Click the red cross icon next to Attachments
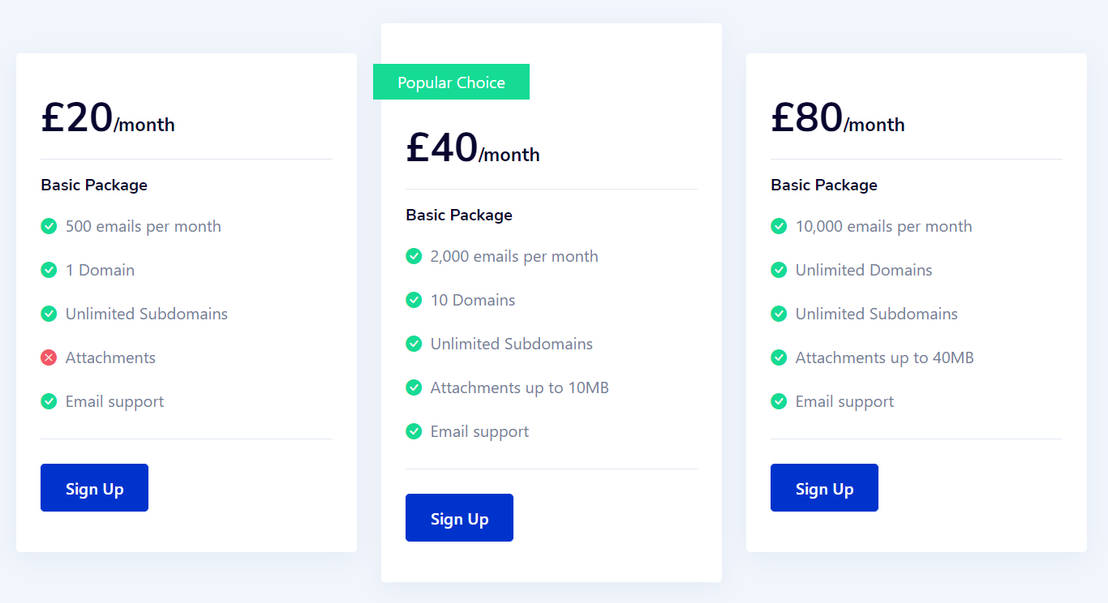1108x603 pixels. 48,357
